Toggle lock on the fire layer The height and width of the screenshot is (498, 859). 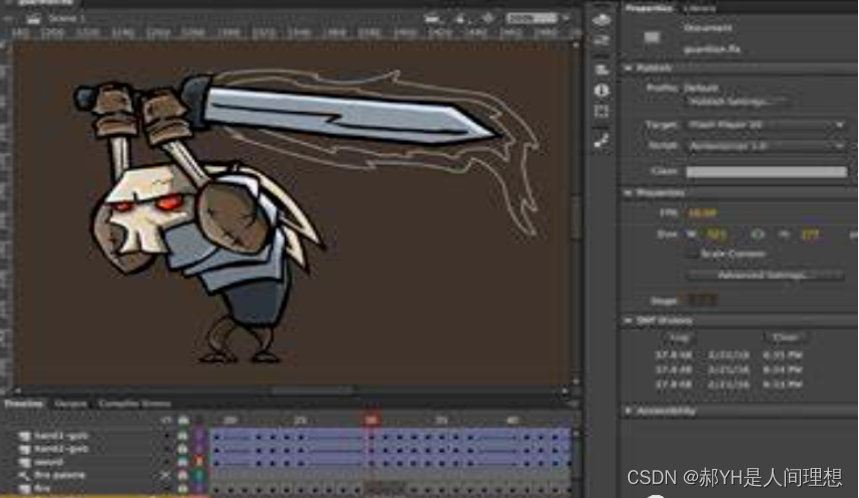183,488
